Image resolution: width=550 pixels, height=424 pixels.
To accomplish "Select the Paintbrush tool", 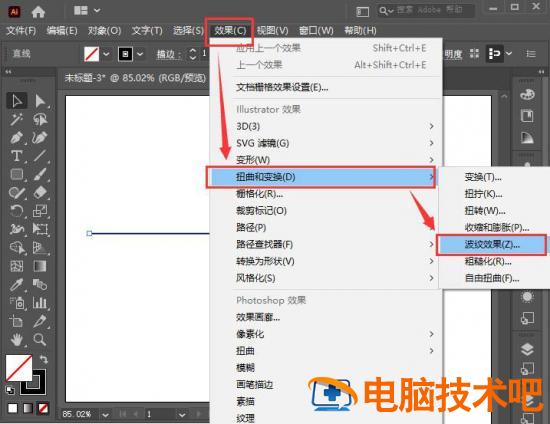I will pos(40,174).
